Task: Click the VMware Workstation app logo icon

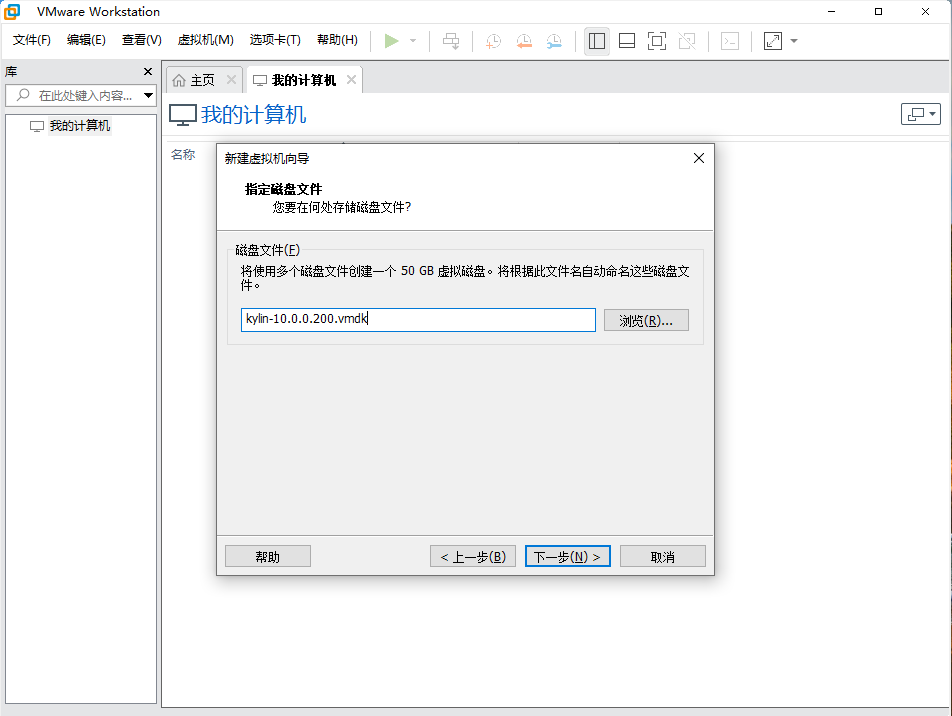Action: (x=12, y=12)
